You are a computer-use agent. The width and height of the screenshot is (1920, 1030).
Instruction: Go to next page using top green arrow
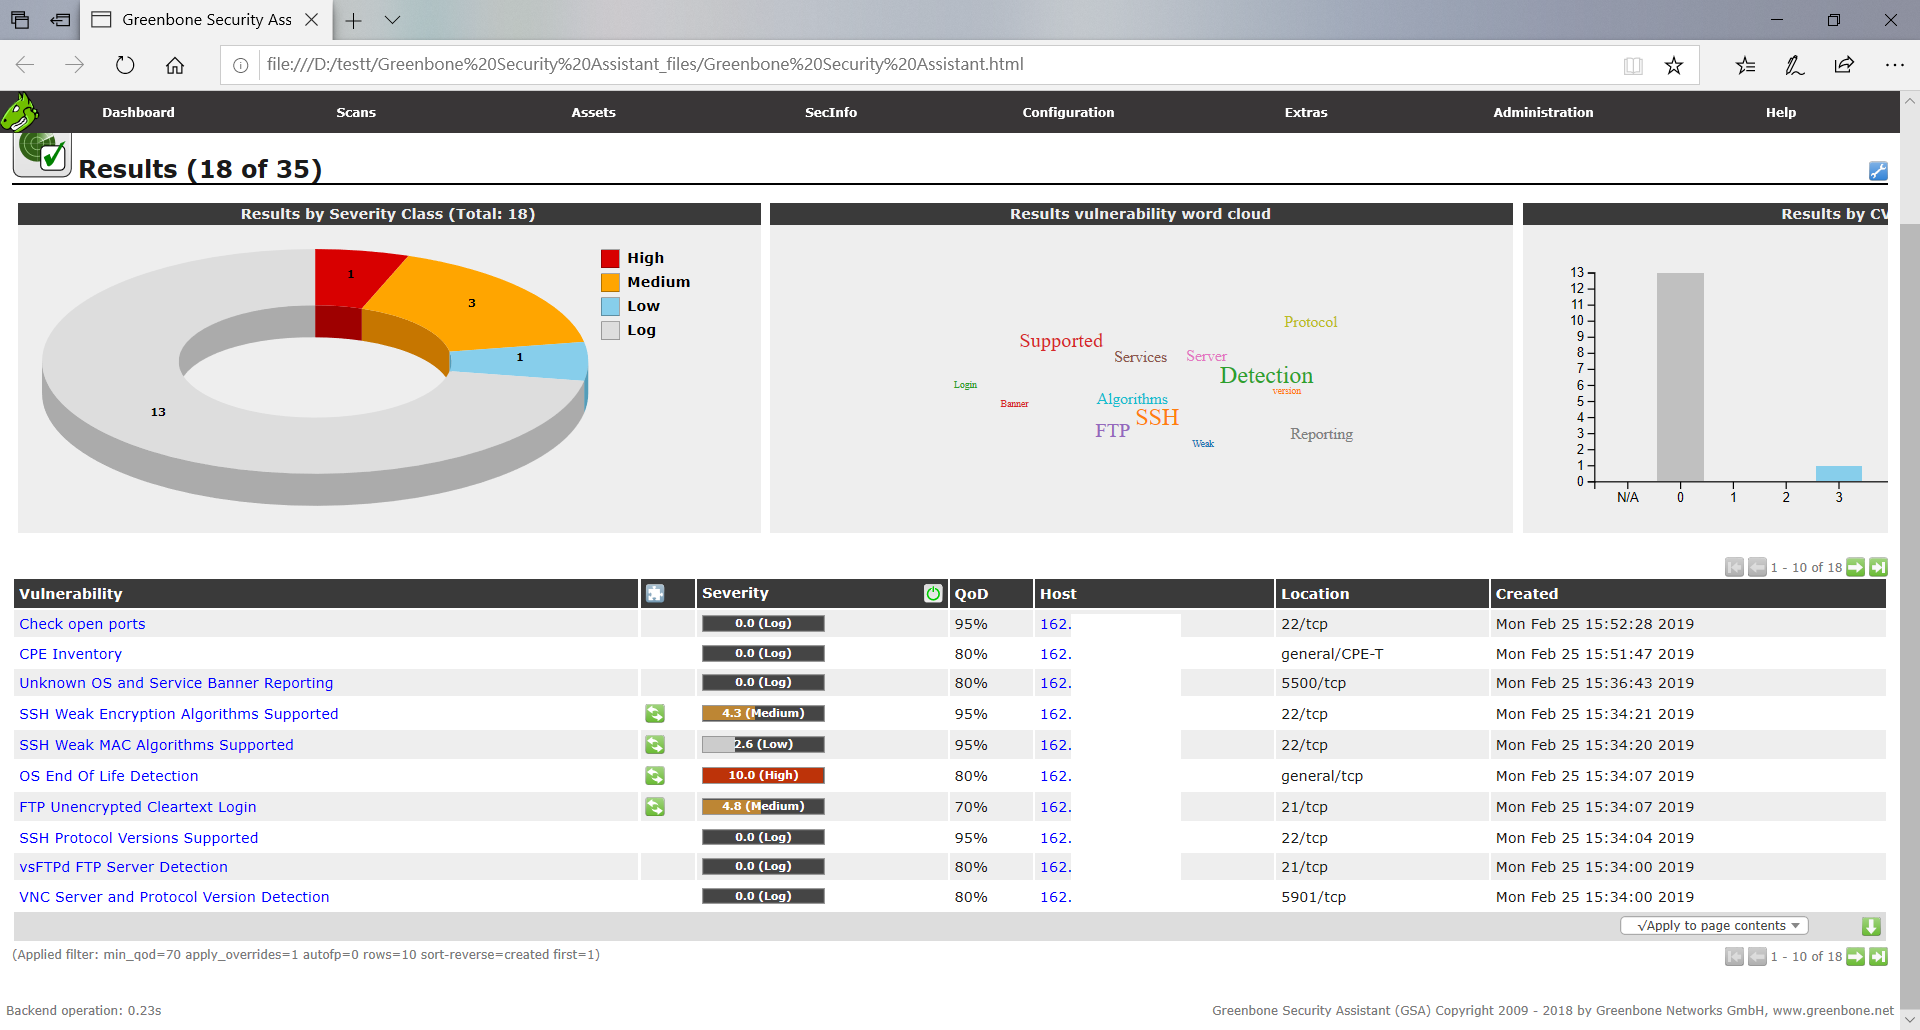point(1855,567)
